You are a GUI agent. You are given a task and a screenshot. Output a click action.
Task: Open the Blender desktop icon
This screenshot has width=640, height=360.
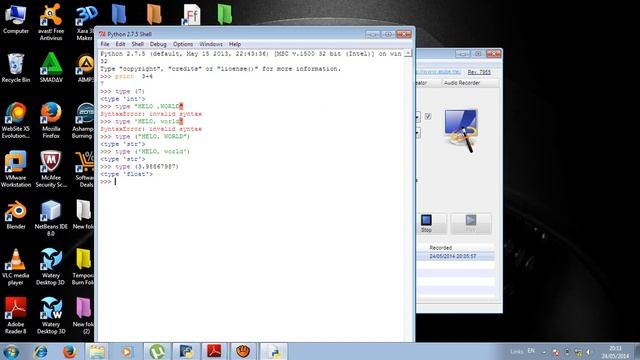16,215
